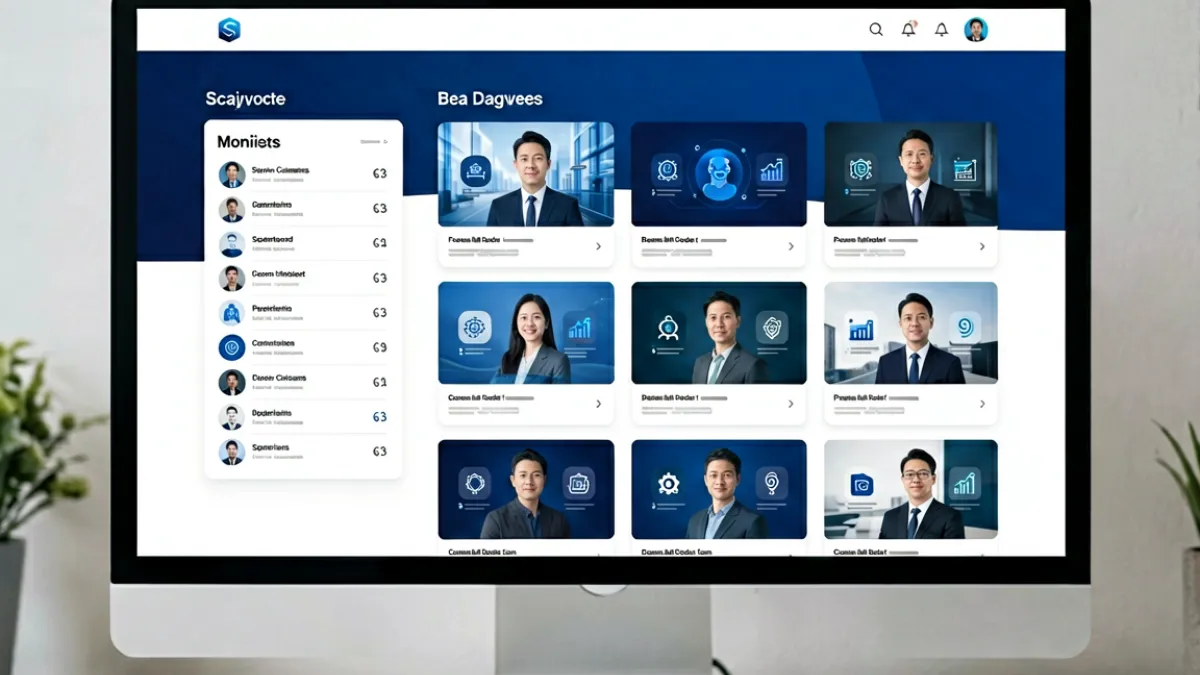Image resolution: width=1200 pixels, height=675 pixels.
Task: Select the blue figure avatar in the Moniiets list
Action: (x=232, y=313)
